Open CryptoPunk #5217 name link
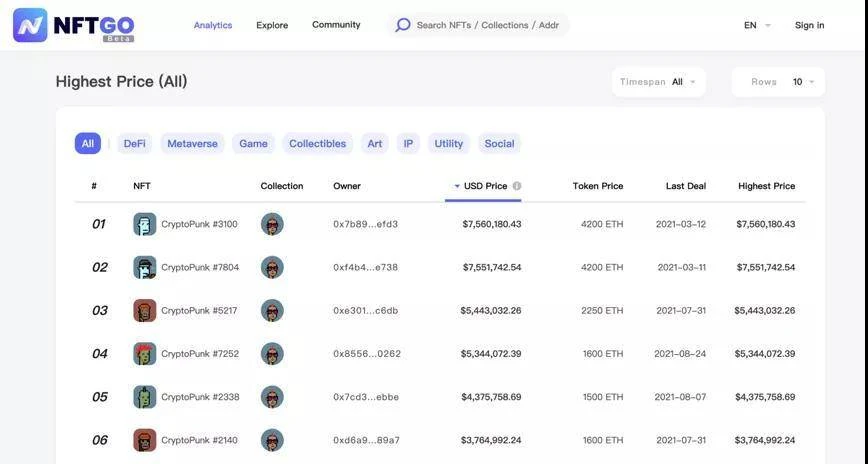The image size is (868, 464). 199,311
